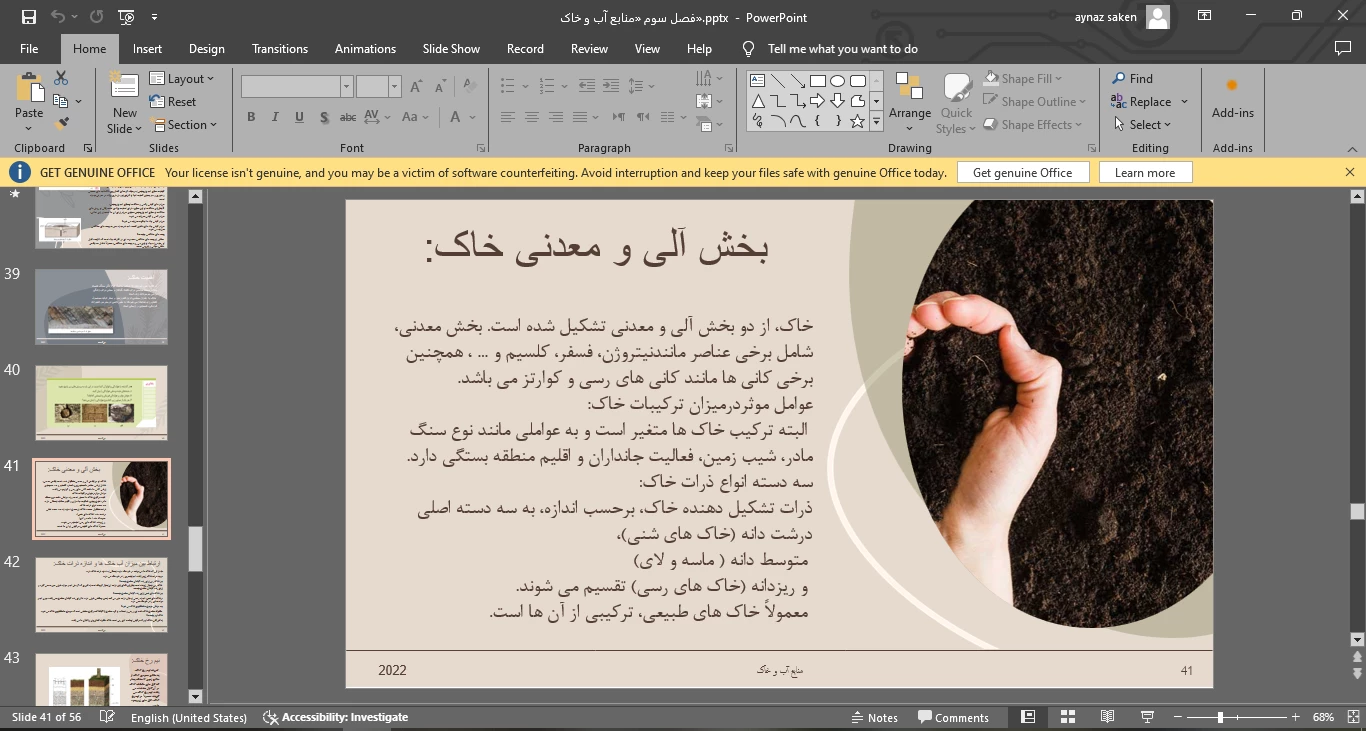The height and width of the screenshot is (731, 1366).
Task: Expand the Select dropdown in Editing
Action: coord(1143,125)
